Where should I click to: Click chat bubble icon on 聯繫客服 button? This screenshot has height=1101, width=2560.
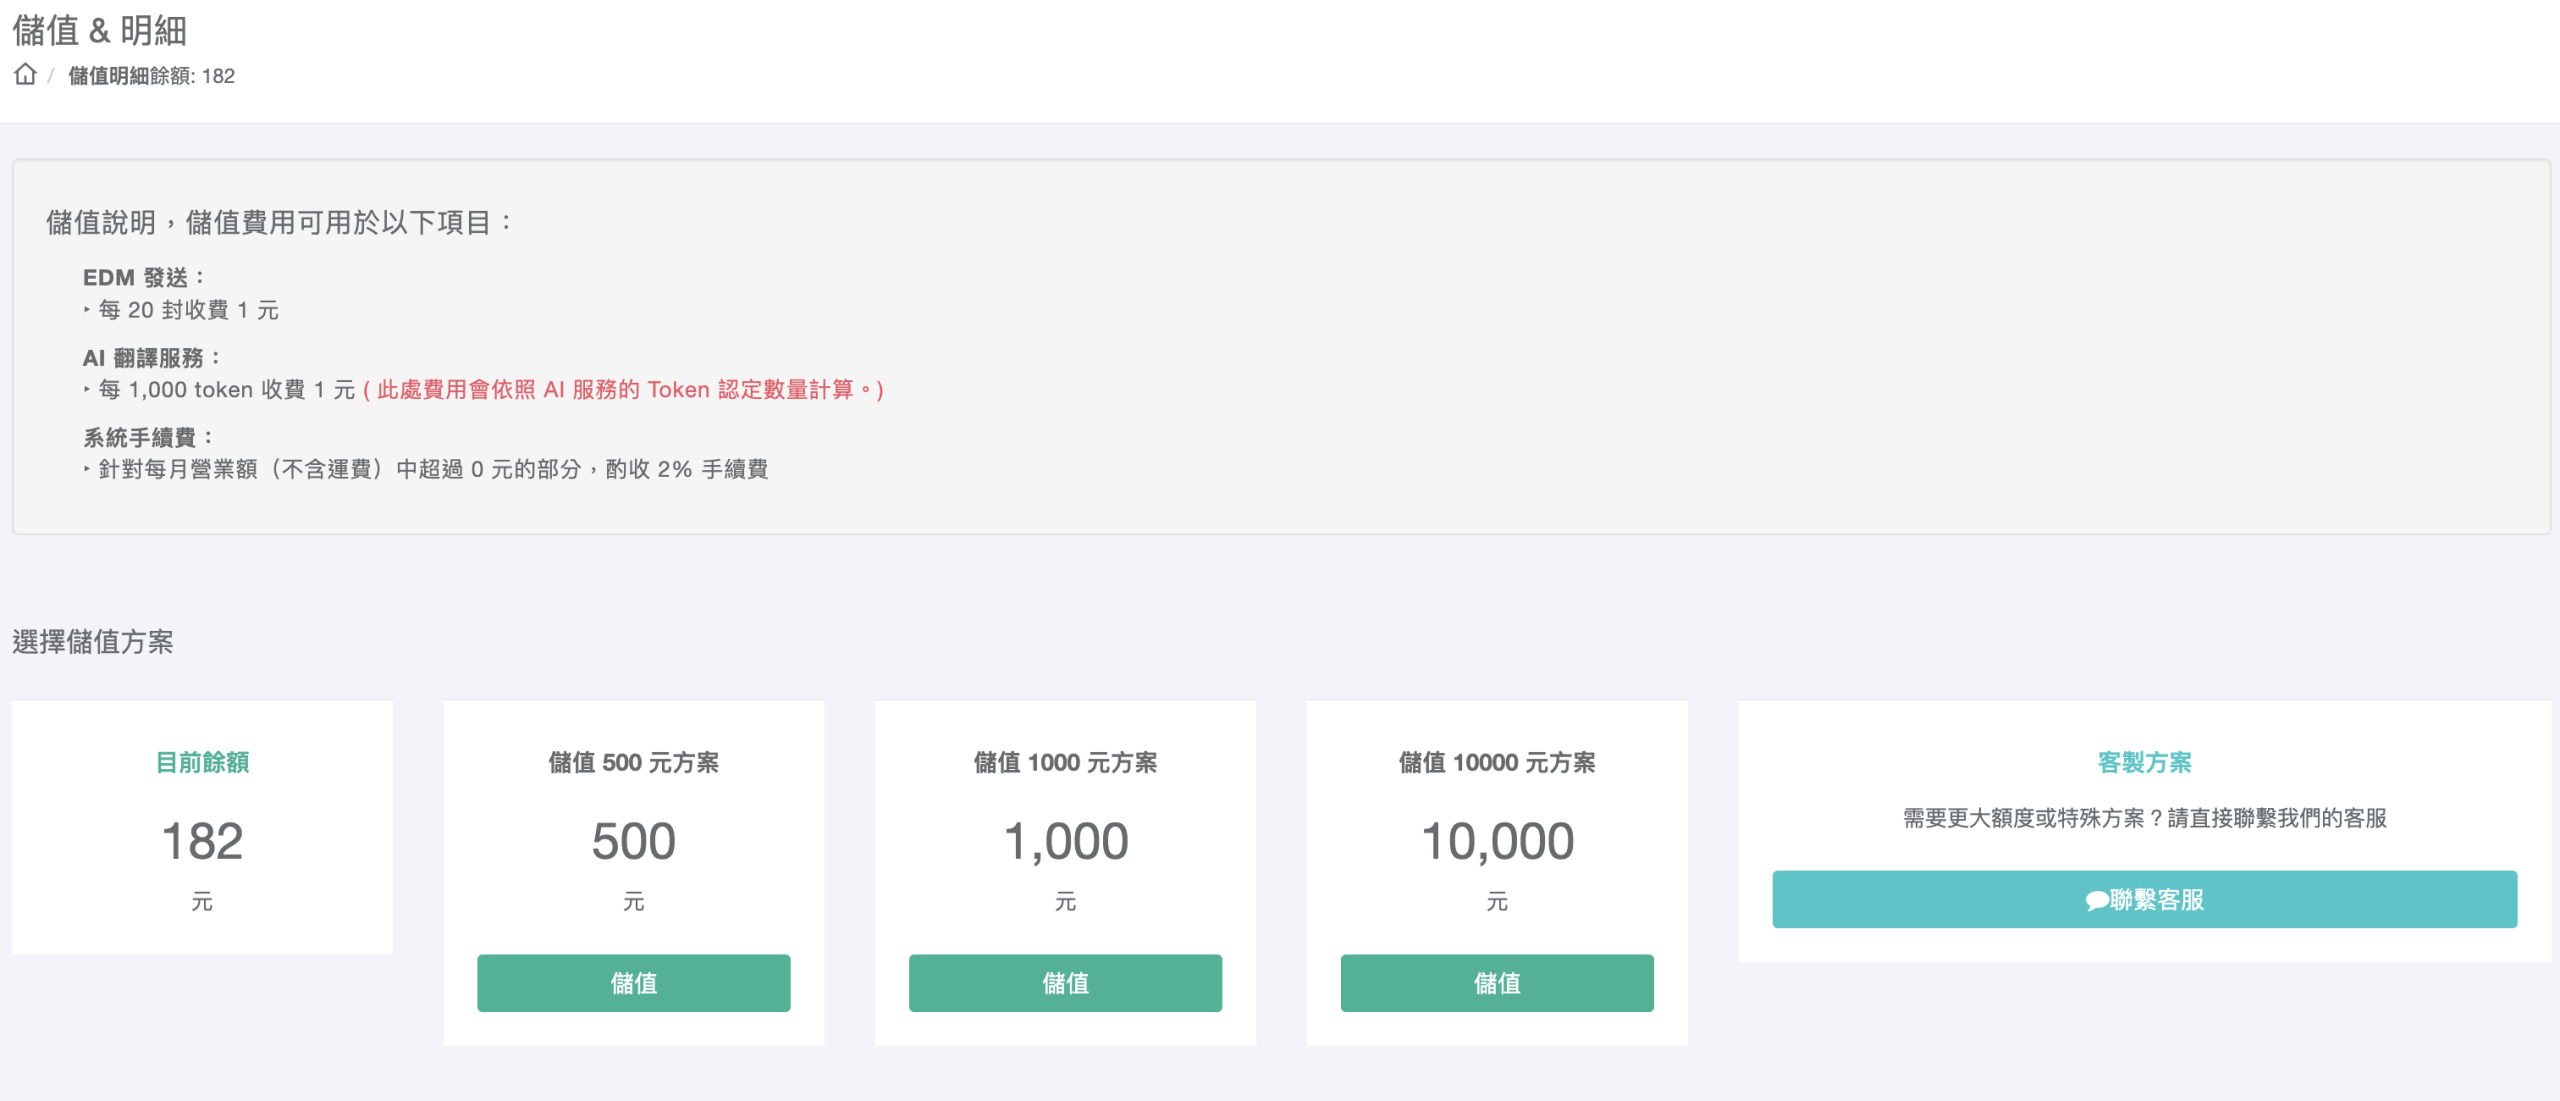point(2096,900)
